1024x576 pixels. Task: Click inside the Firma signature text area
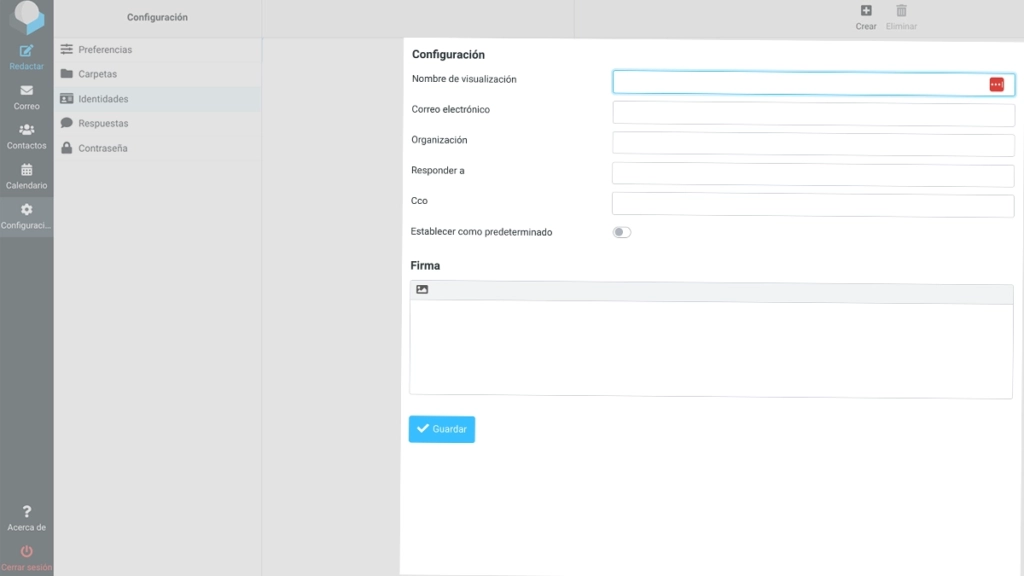(711, 349)
